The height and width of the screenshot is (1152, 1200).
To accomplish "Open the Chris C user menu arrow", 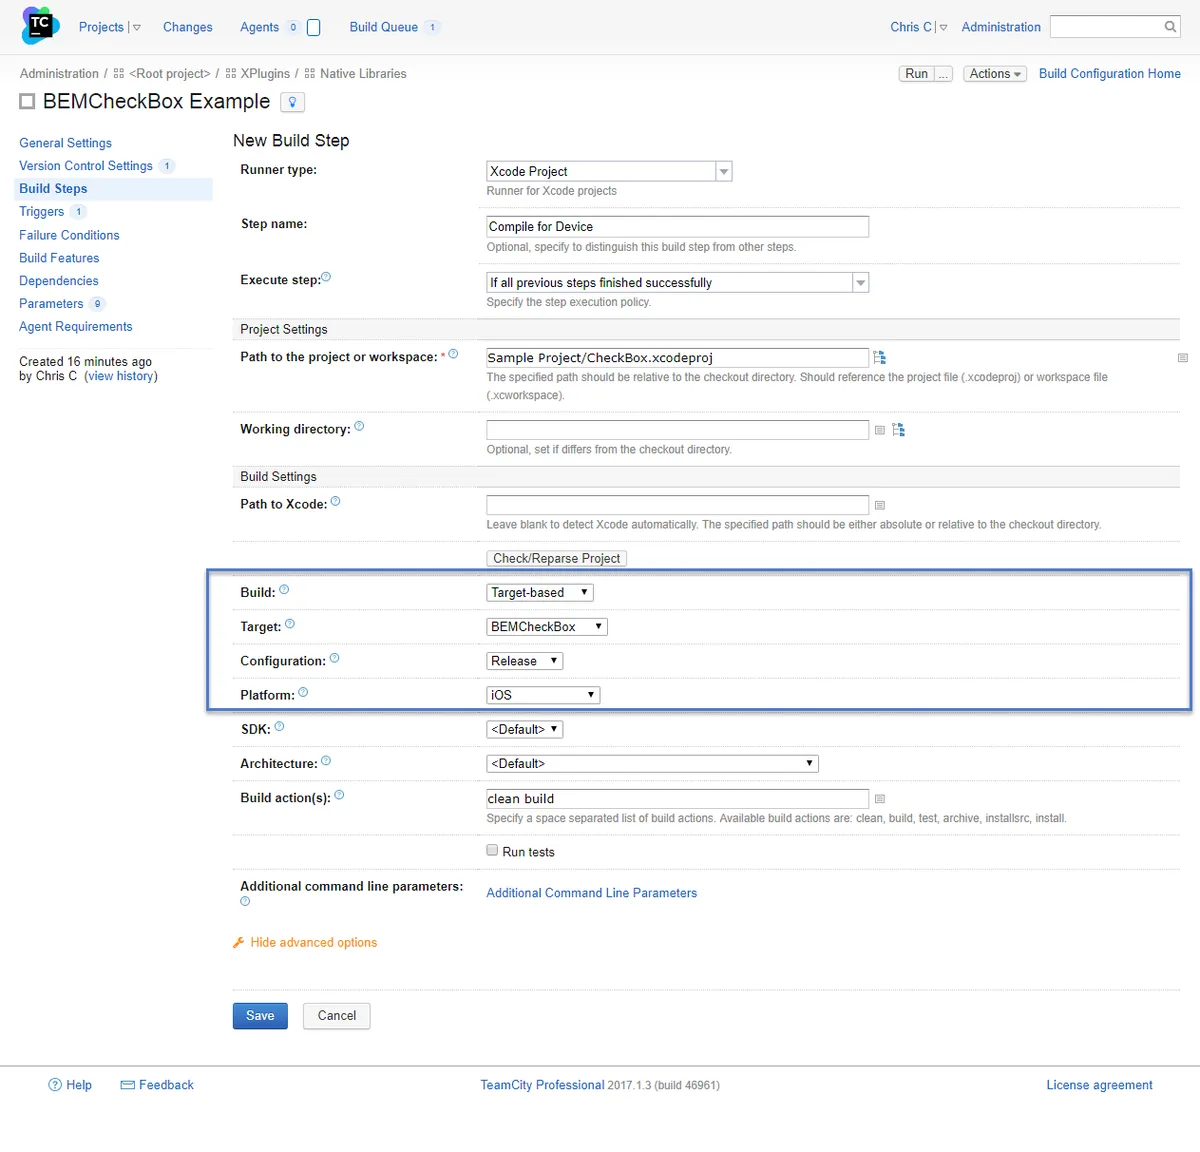I will click(943, 28).
